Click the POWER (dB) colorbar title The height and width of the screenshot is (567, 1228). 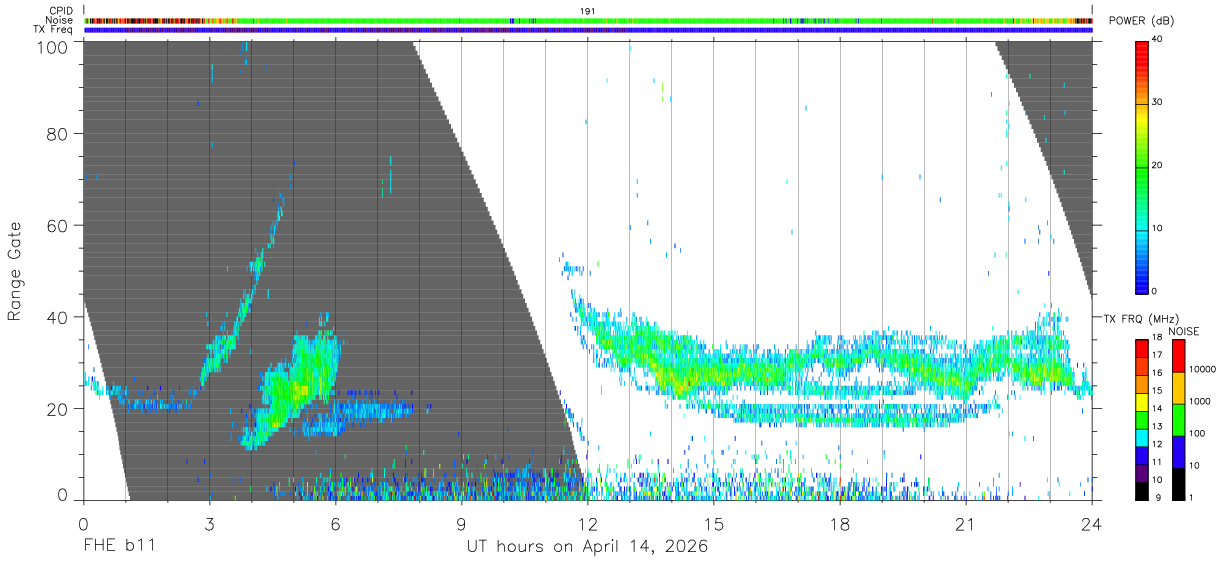pyautogui.click(x=1140, y=21)
